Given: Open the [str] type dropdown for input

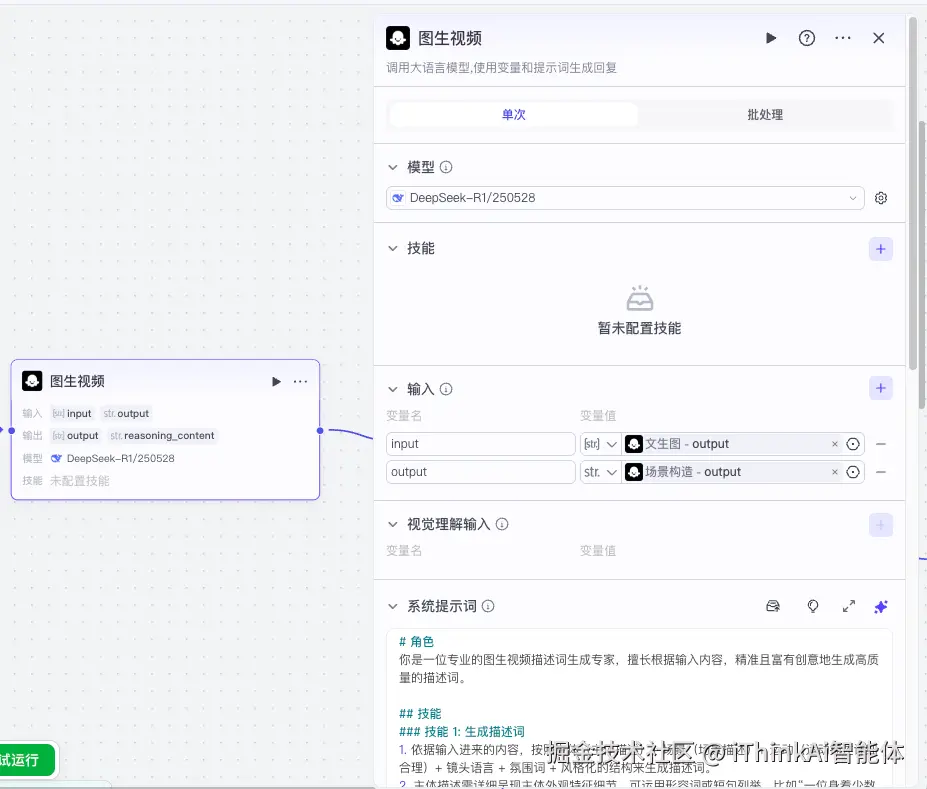Looking at the screenshot, I should (x=599, y=443).
